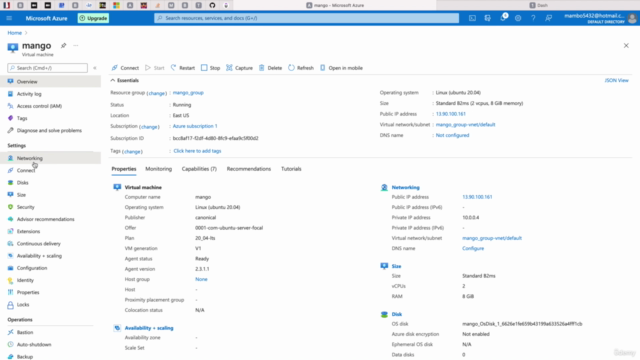Open JSON View link
The width and height of the screenshot is (640, 360).
616,80
